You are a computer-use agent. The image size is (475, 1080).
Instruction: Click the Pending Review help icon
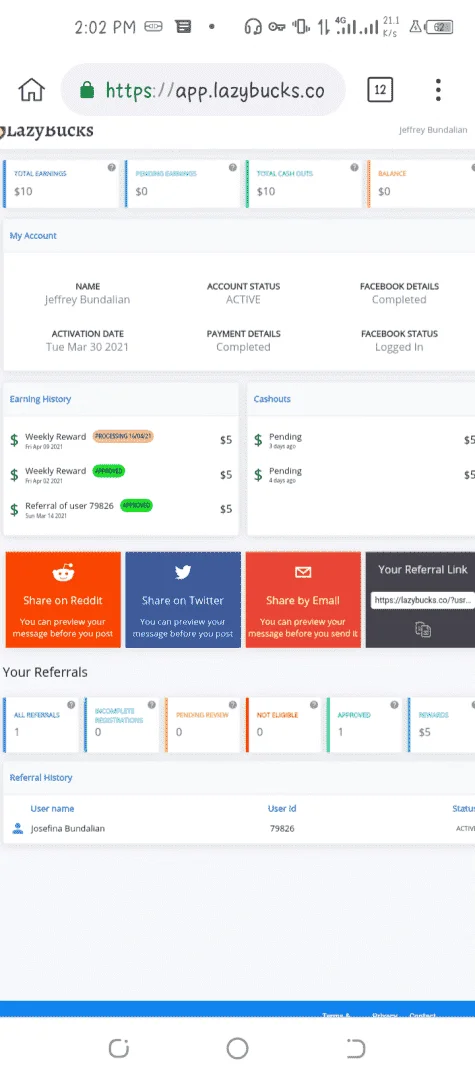pos(233,705)
